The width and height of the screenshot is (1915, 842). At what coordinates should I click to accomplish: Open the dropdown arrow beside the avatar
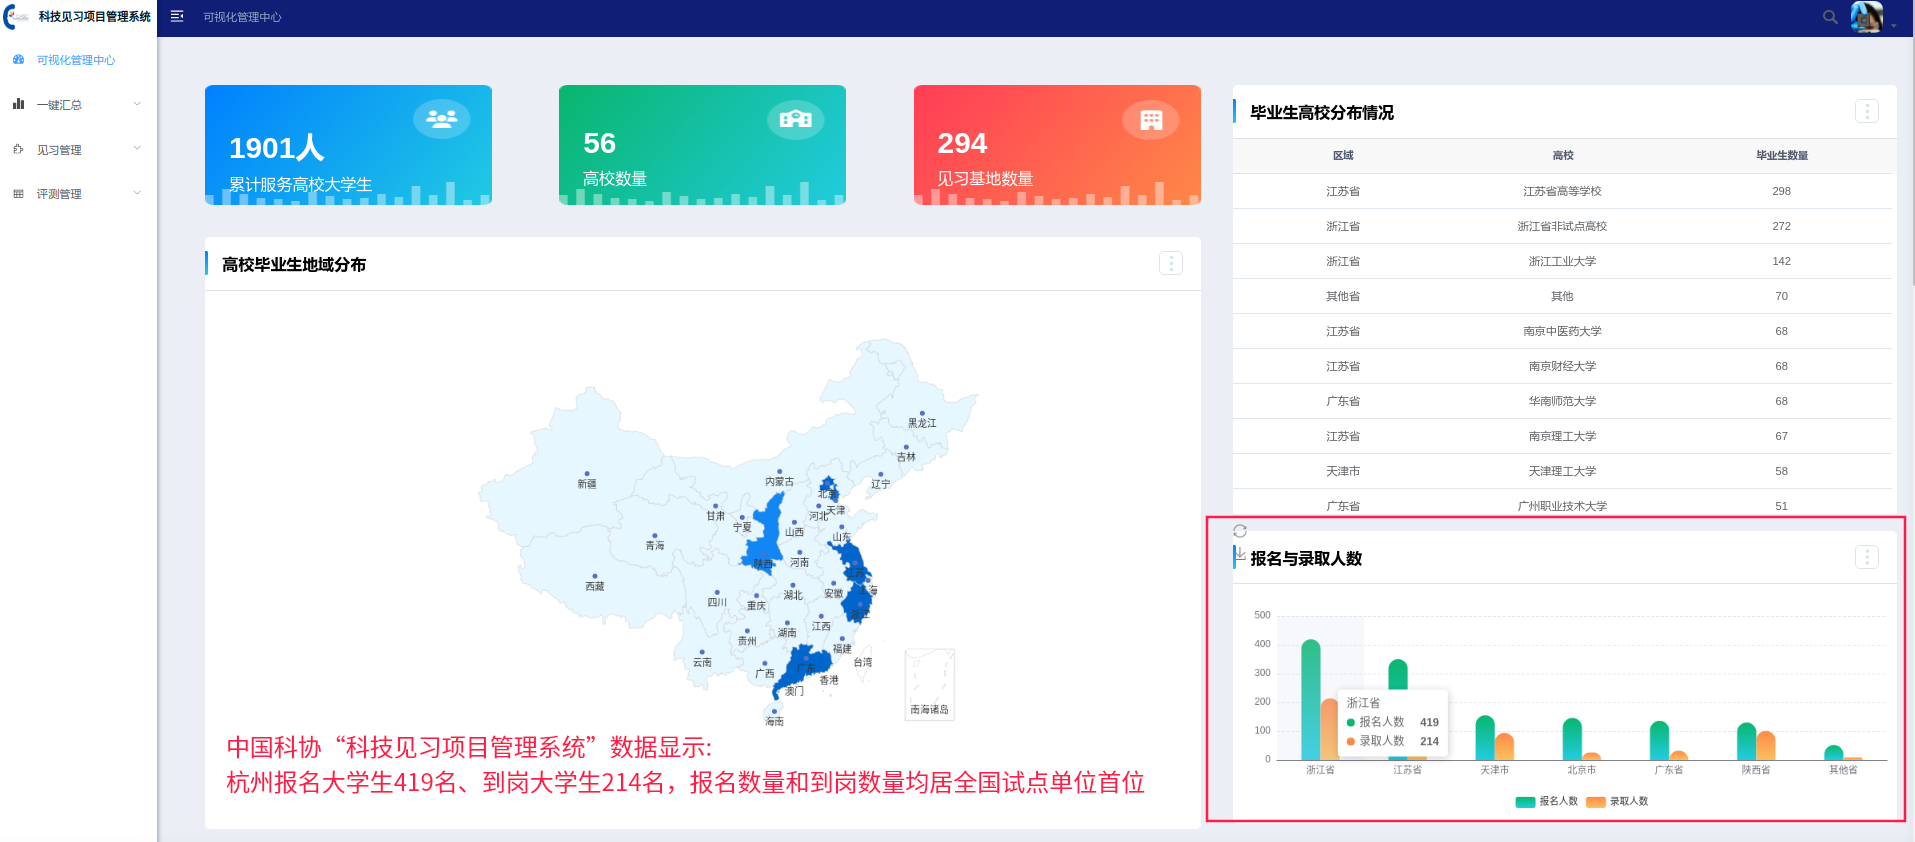[1894, 26]
